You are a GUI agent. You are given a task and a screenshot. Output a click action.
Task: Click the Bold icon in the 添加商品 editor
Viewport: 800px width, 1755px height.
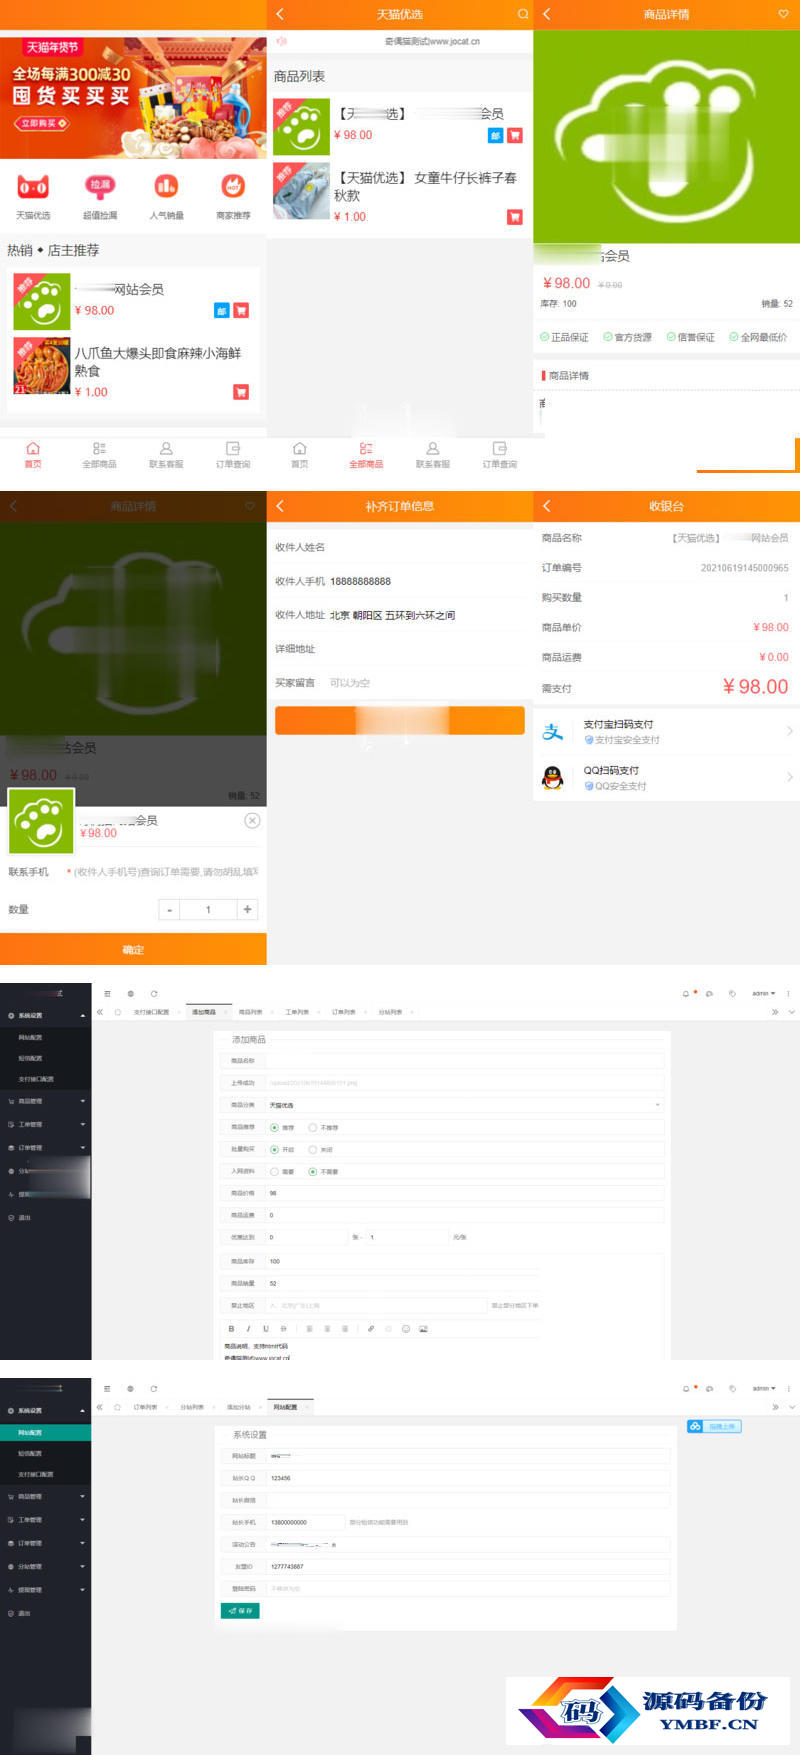pyautogui.click(x=231, y=1329)
